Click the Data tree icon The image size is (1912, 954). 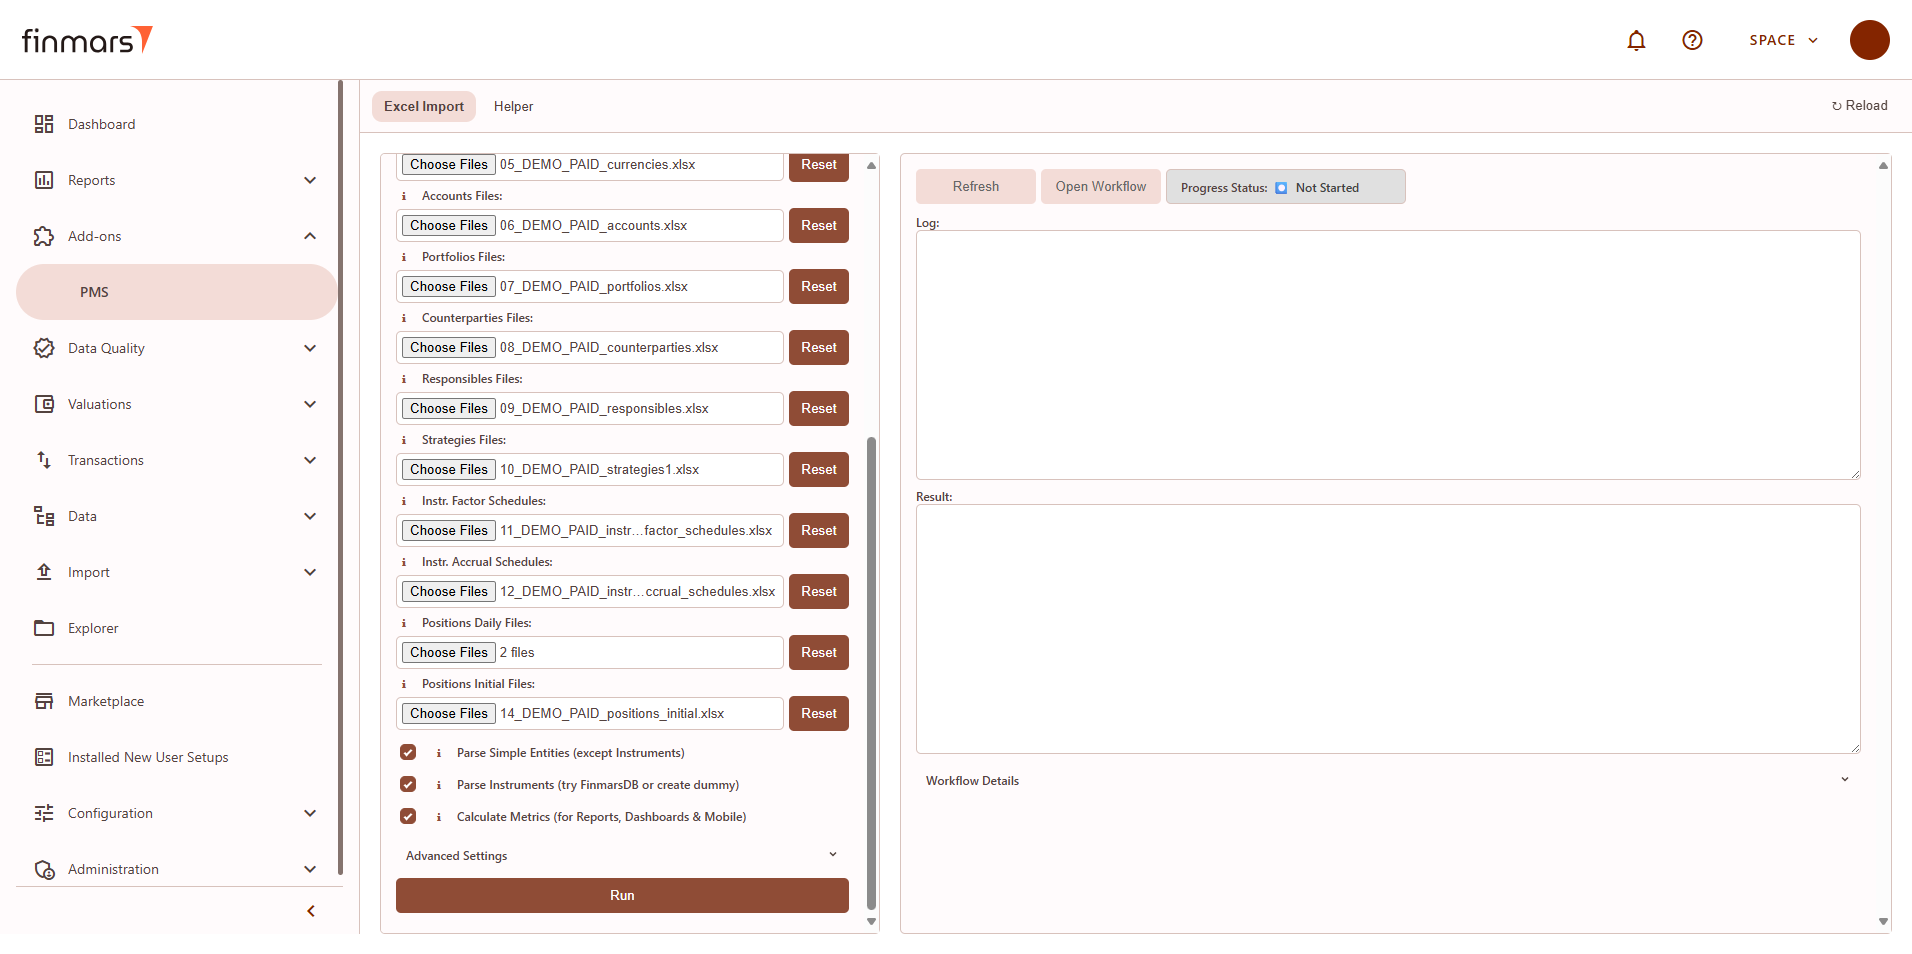click(44, 516)
